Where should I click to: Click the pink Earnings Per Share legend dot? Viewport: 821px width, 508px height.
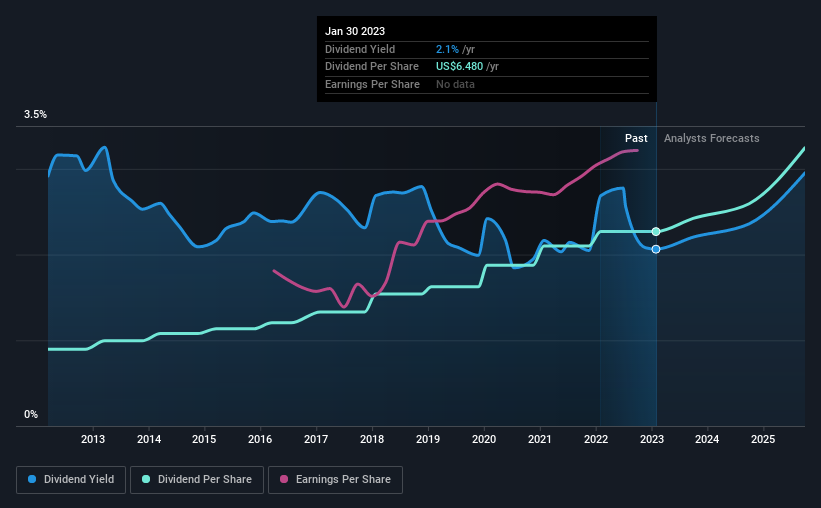[x=284, y=479]
